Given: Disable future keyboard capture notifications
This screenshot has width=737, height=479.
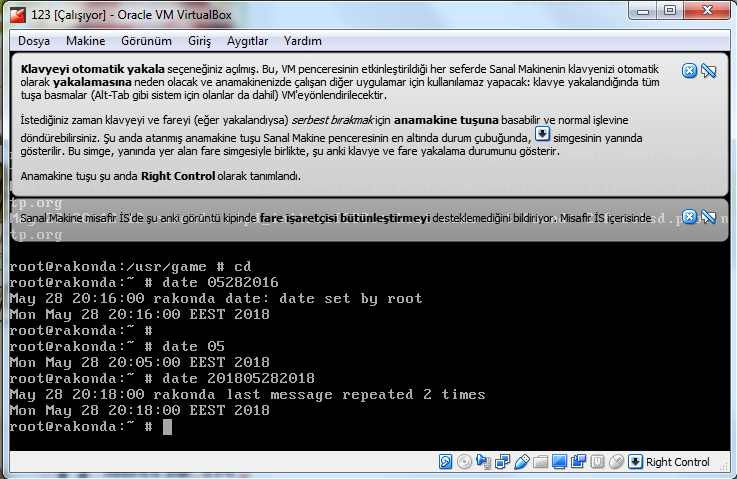Looking at the screenshot, I should [x=708, y=71].
